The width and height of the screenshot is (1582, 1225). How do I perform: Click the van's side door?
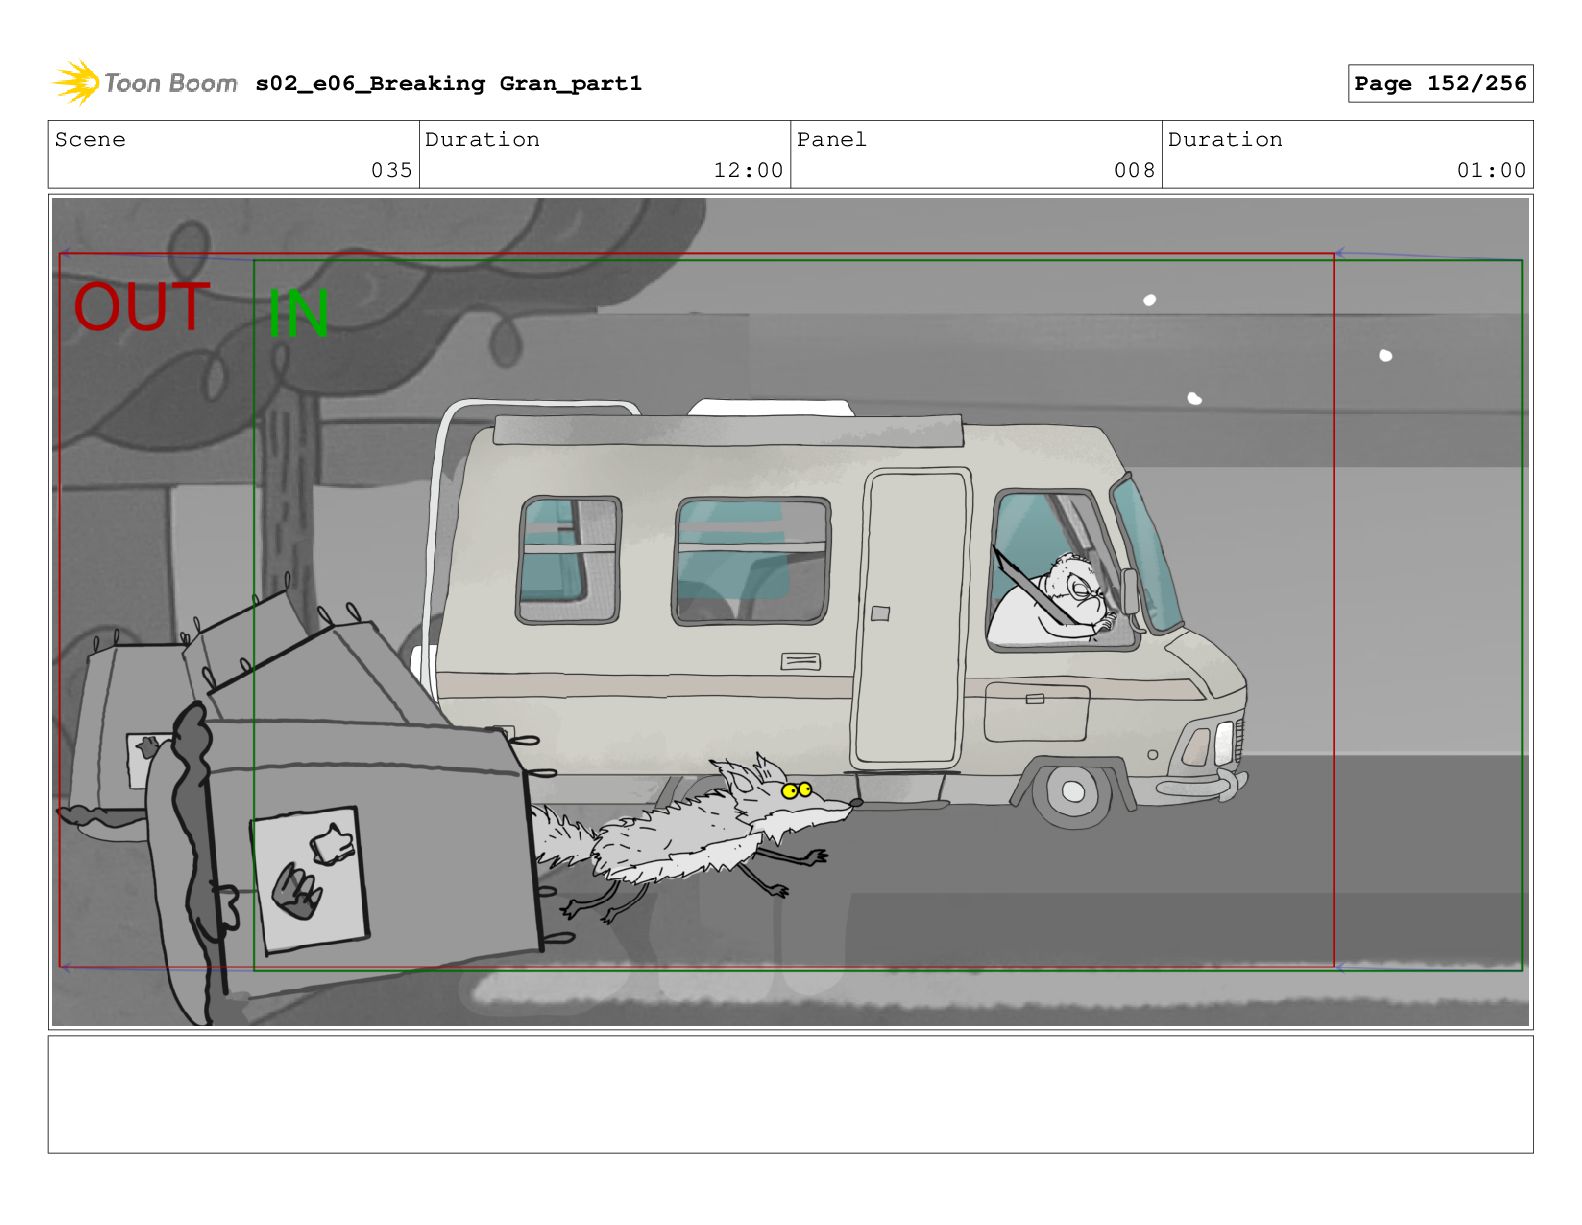click(911, 619)
